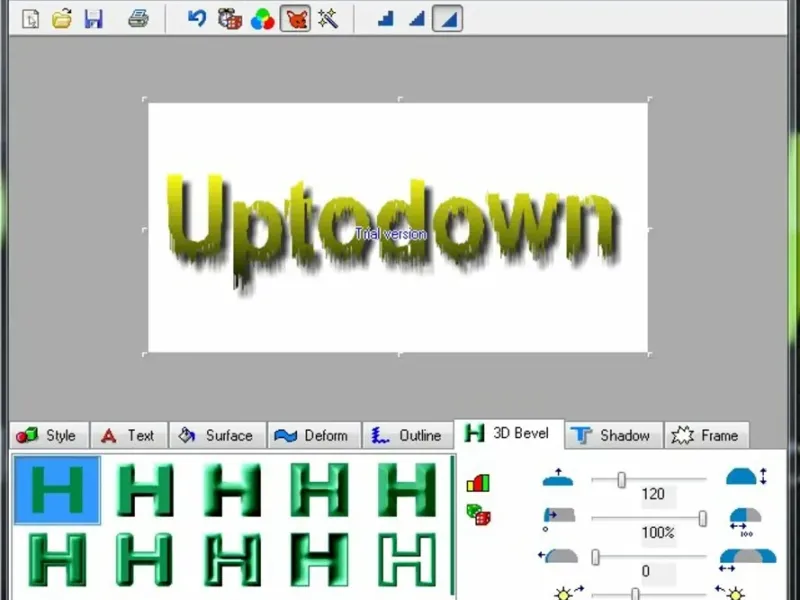Click the narrow bevel width icon left of 100% slider
The width and height of the screenshot is (800, 600).
click(558, 517)
